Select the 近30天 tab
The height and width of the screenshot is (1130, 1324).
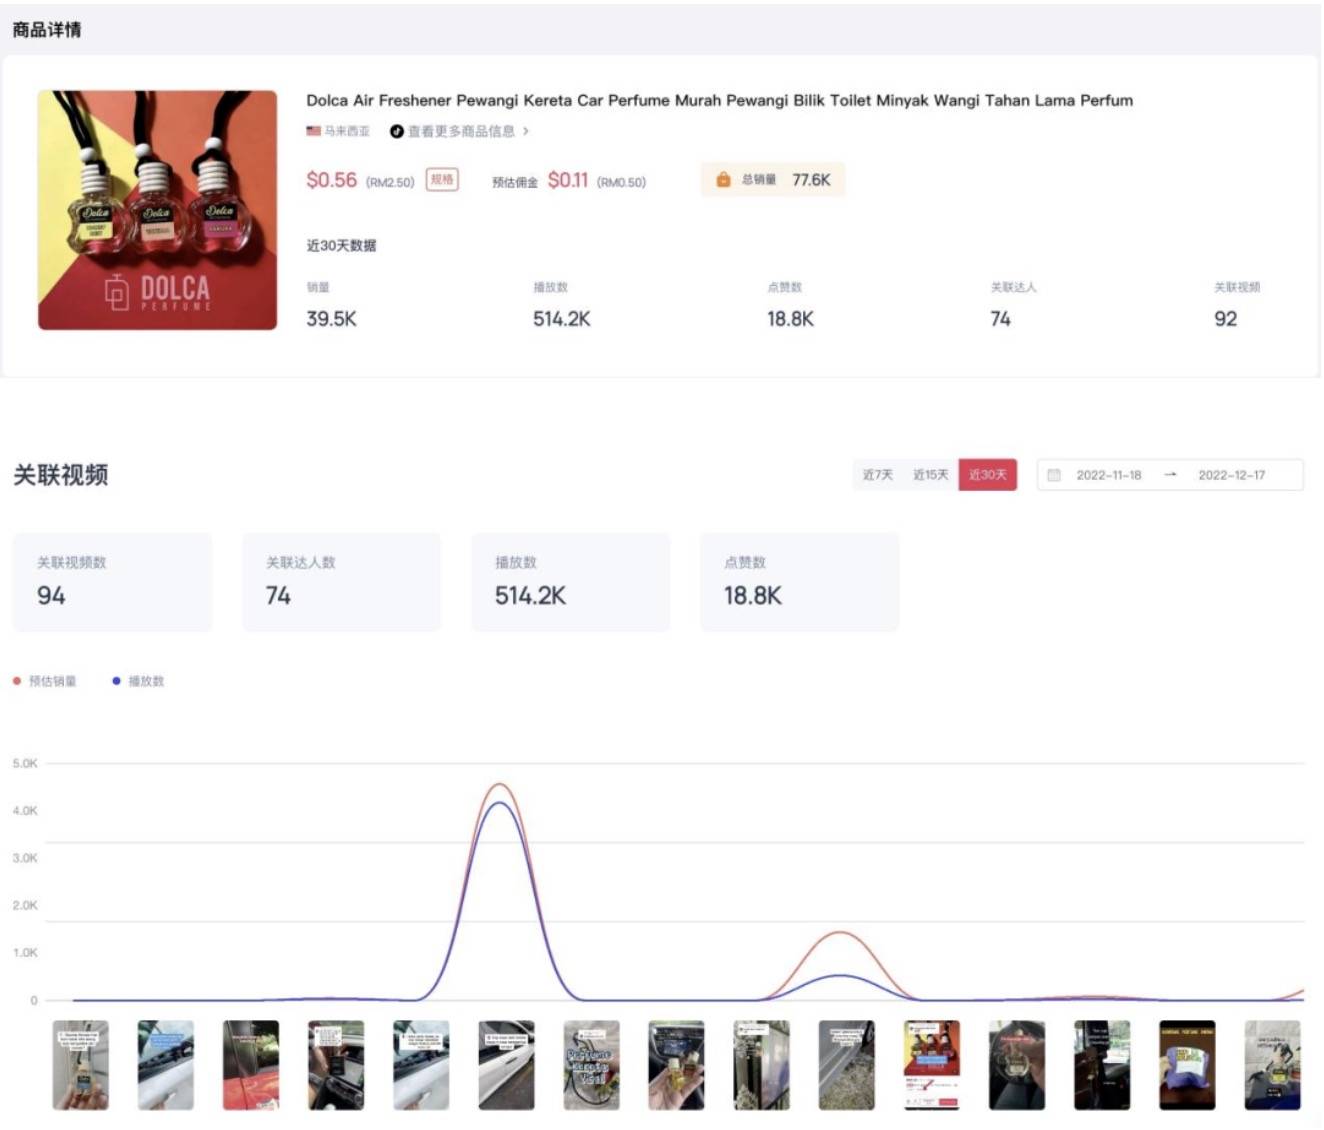tap(988, 475)
